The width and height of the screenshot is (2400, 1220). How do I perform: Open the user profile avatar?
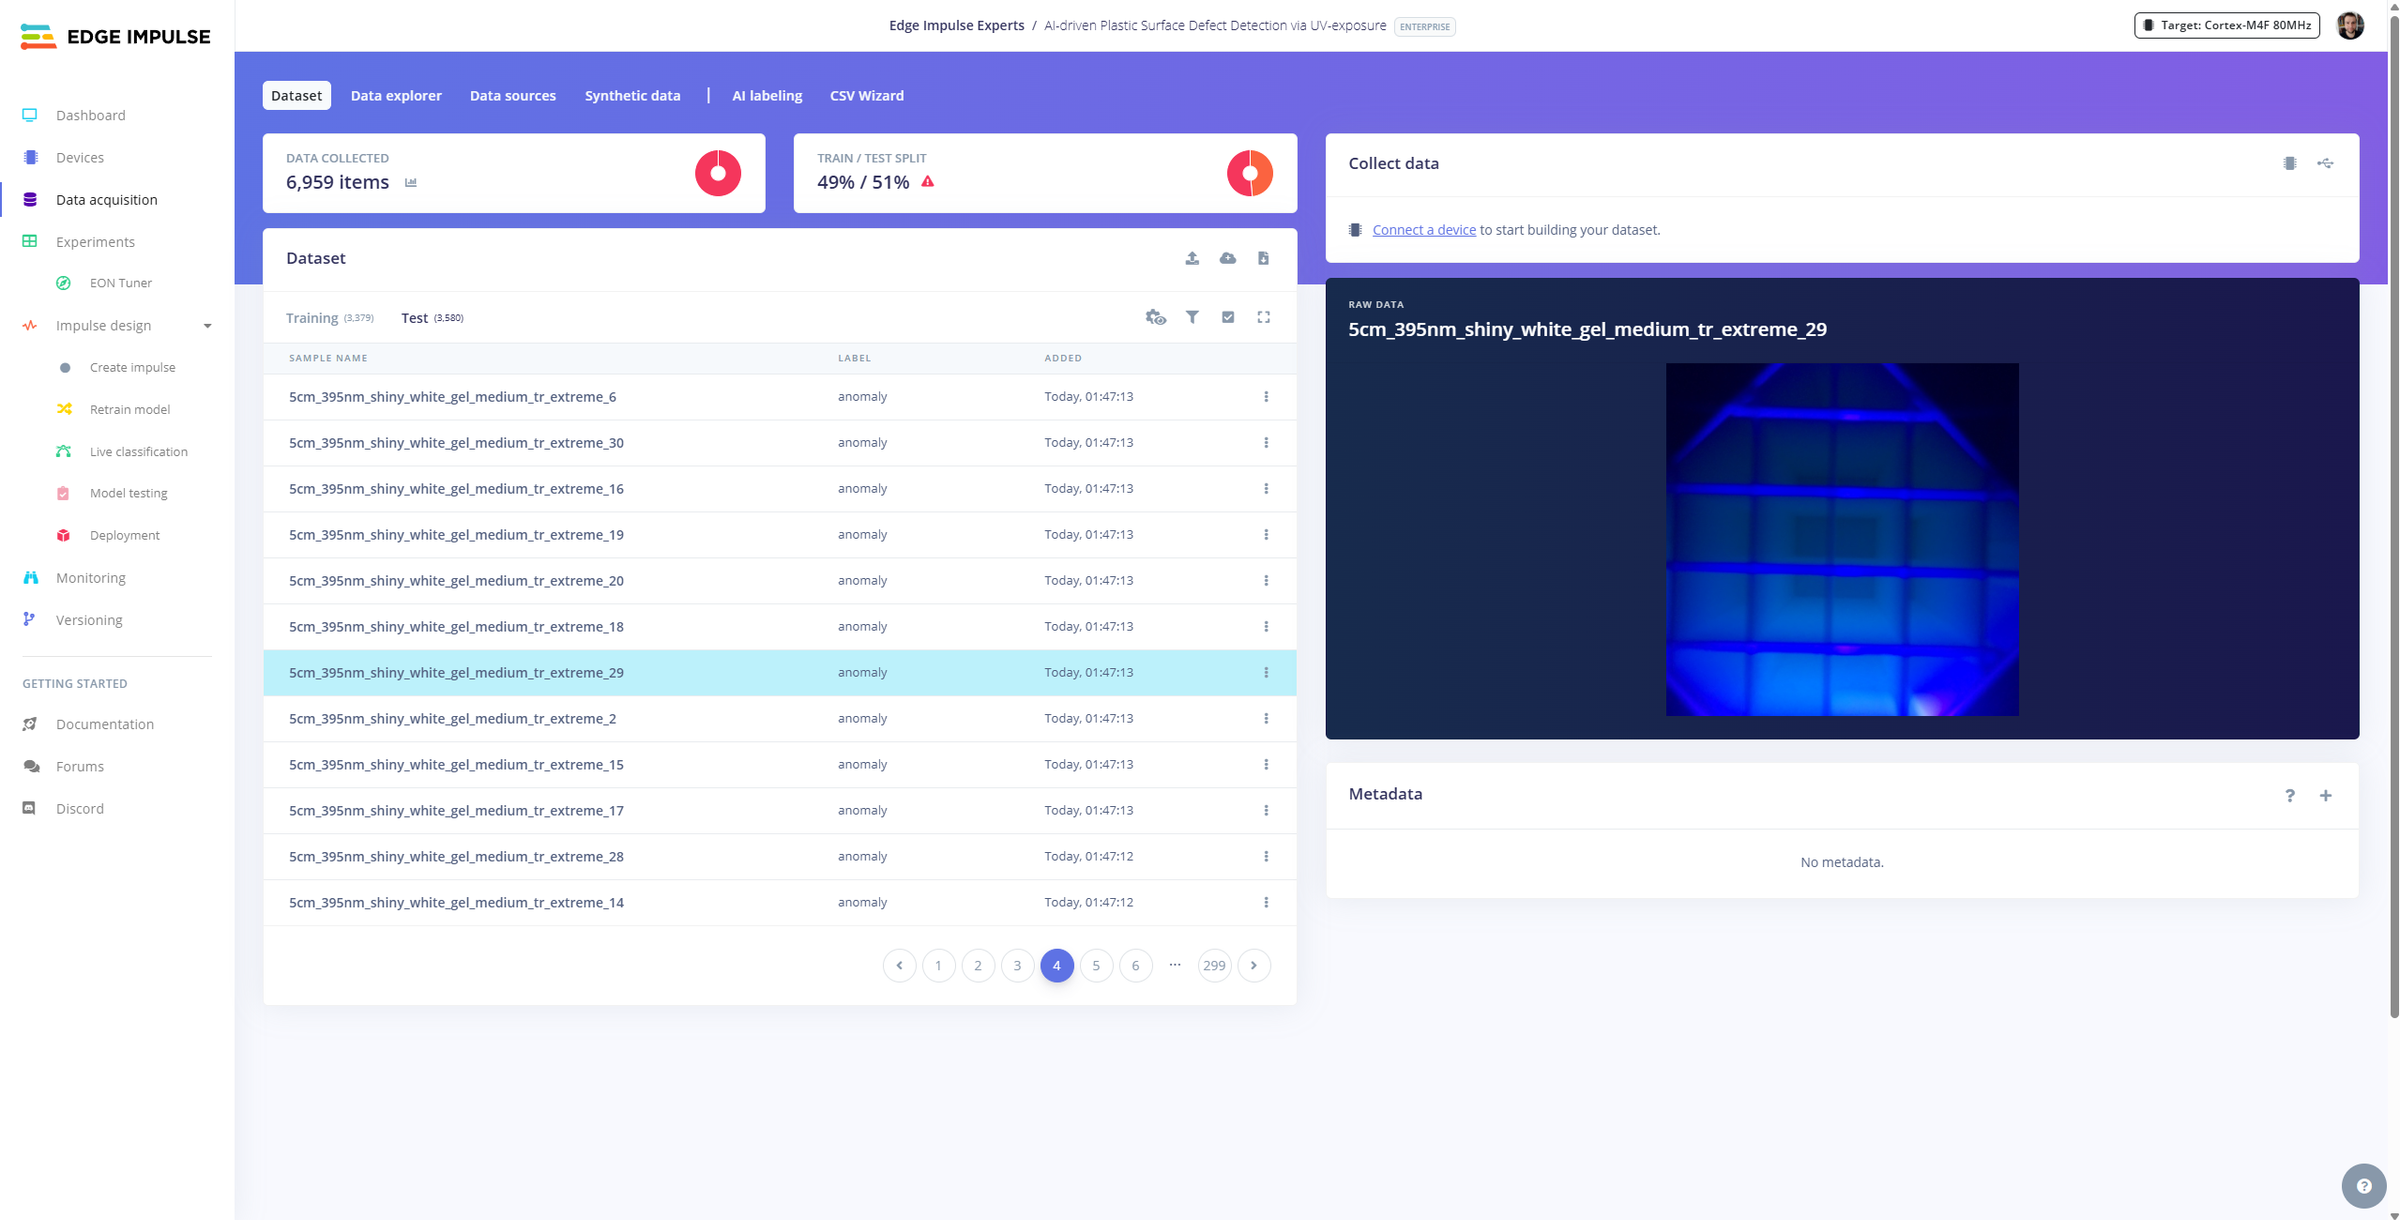2351,26
